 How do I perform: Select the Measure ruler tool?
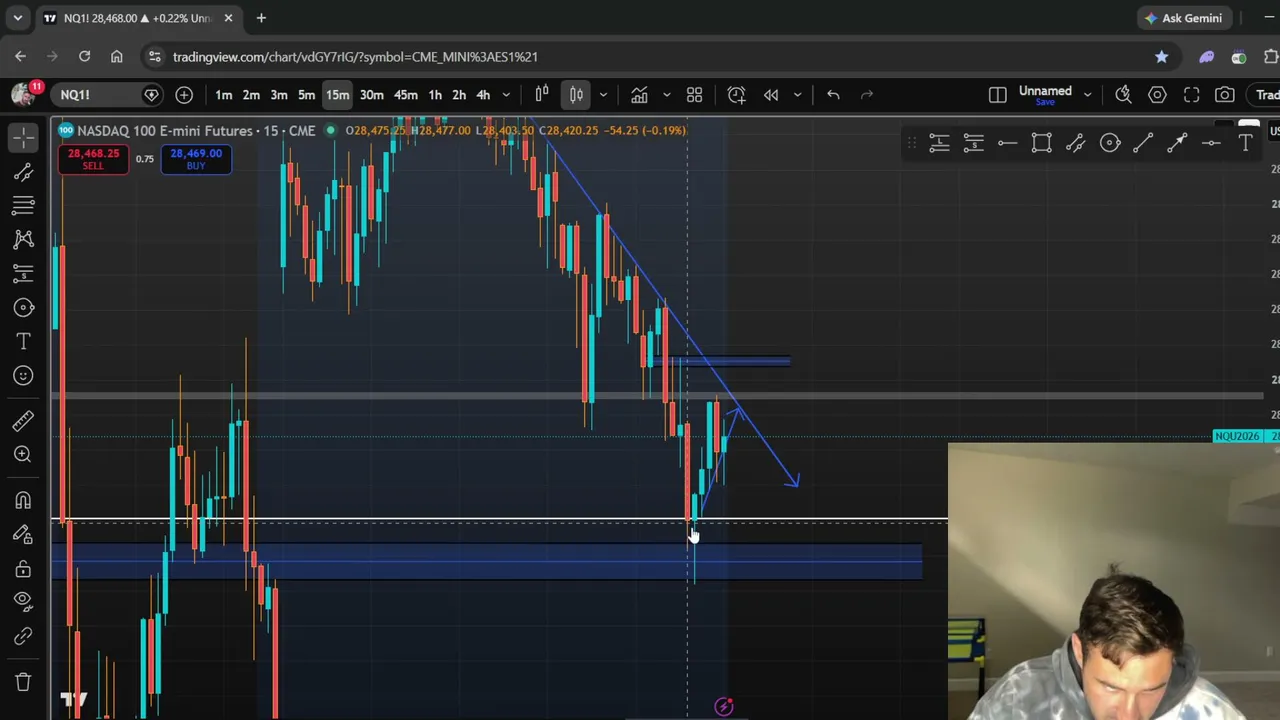(x=24, y=421)
